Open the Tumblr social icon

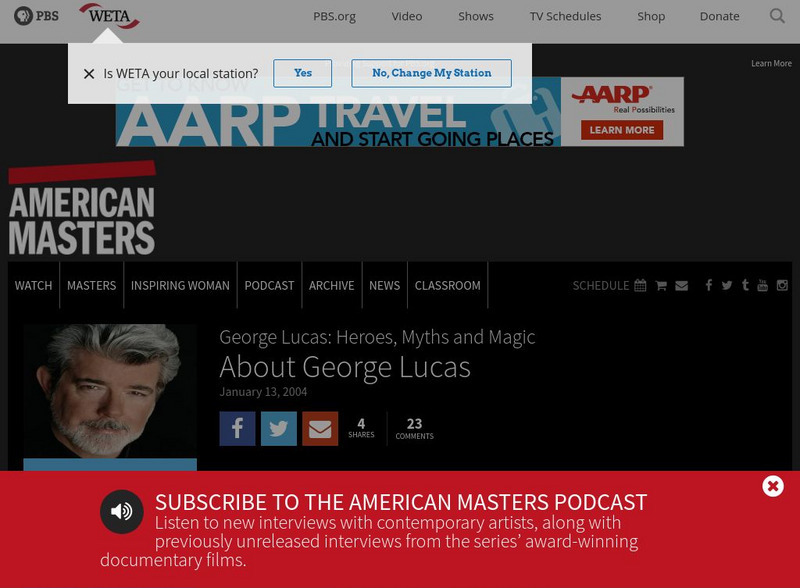click(x=744, y=285)
